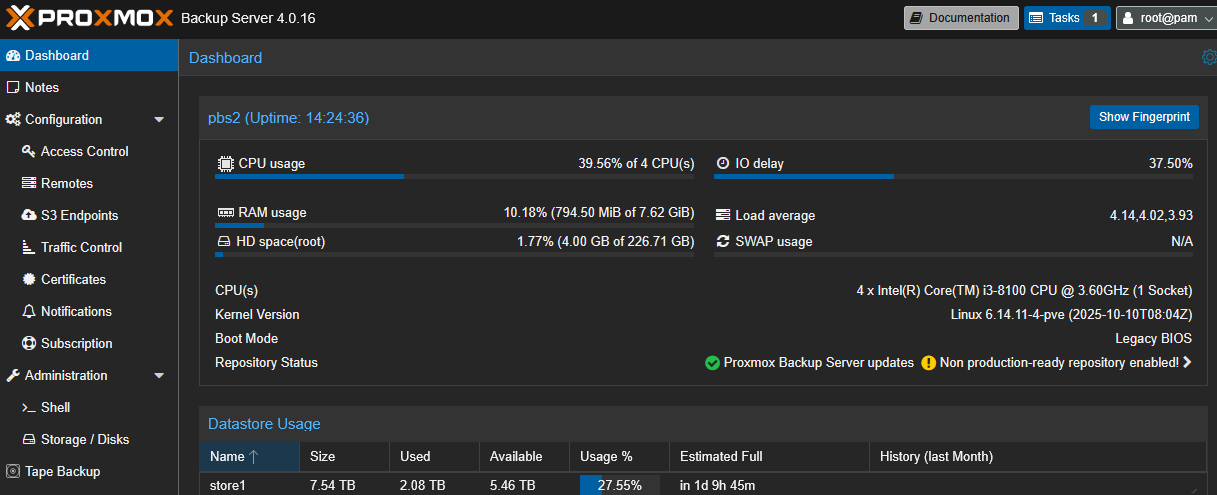1217x495 pixels.
Task: Click the Proxmox logo in header
Action: [x=90, y=18]
